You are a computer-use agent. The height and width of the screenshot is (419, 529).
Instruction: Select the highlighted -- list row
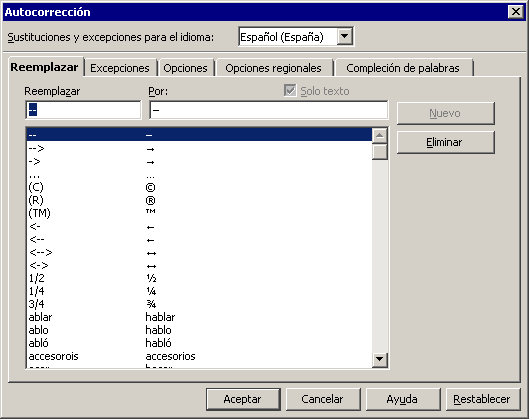(199, 135)
